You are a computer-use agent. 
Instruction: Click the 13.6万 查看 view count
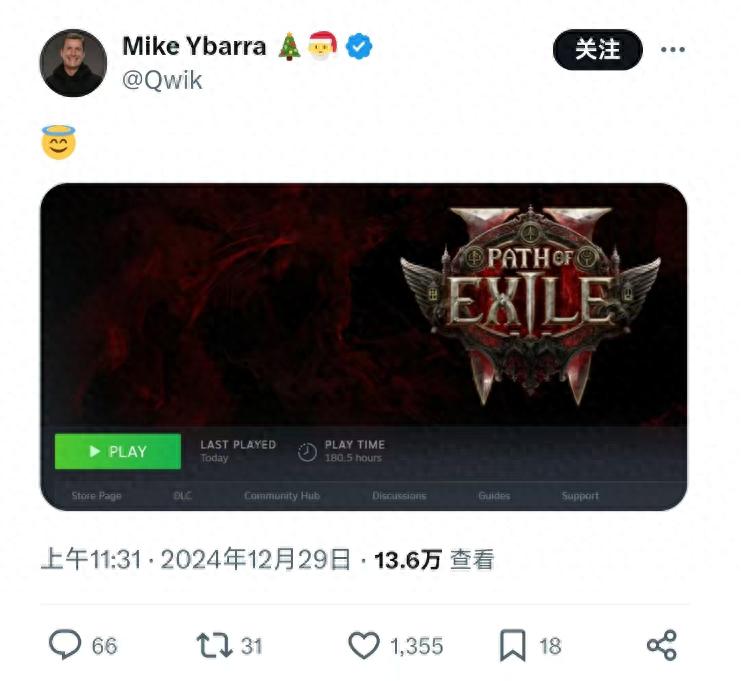[434, 560]
